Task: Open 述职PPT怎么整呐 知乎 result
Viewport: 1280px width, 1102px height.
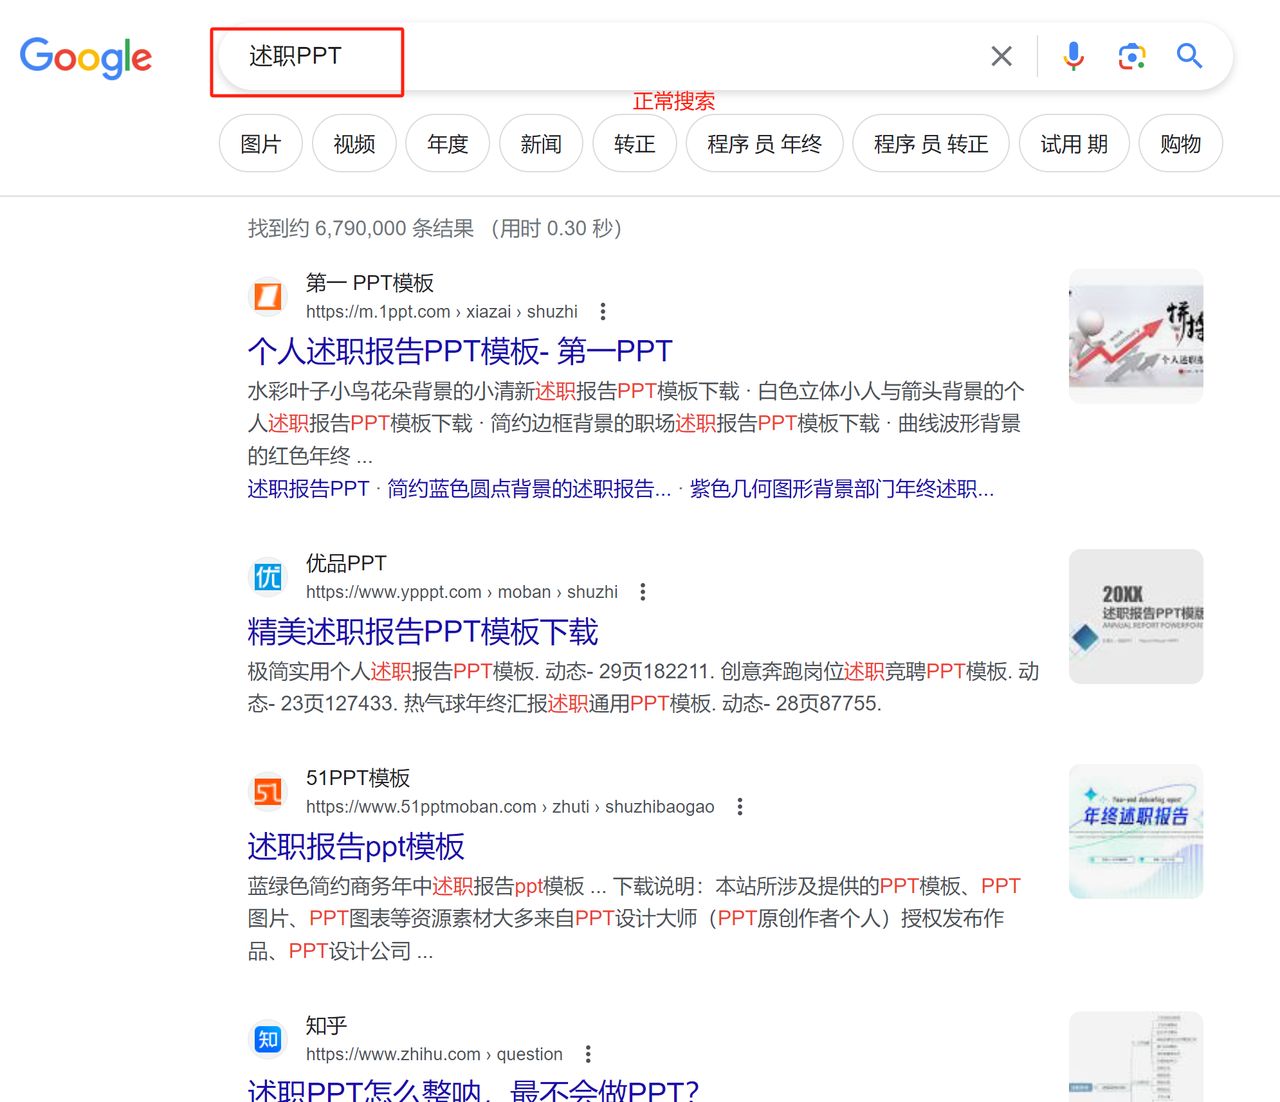Action: (x=473, y=1089)
